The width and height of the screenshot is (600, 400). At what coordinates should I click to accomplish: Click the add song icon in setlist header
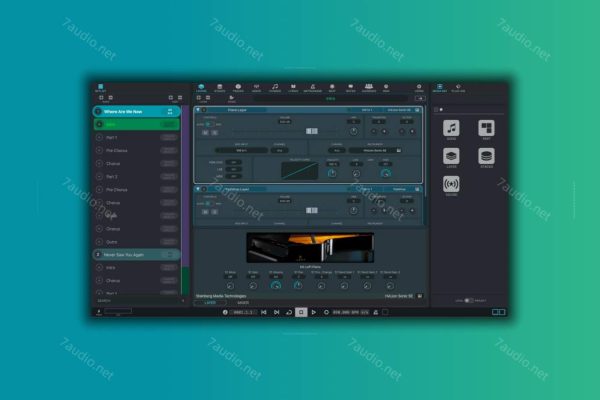101,98
